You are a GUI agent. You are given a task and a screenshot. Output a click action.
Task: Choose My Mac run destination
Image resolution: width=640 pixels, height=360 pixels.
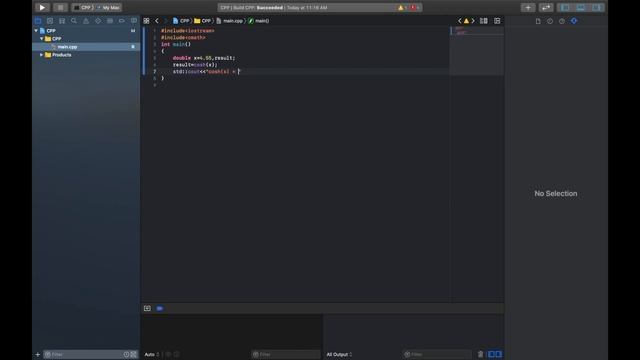coord(109,7)
